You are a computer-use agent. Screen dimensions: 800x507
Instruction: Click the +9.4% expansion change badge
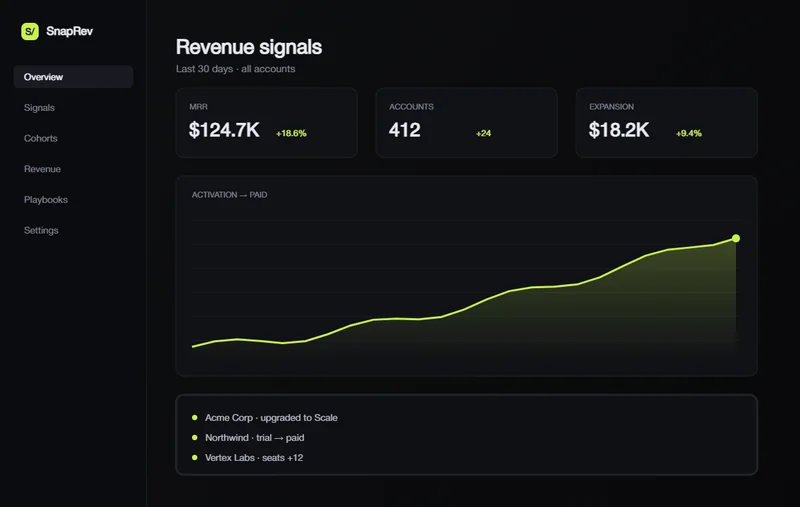point(689,133)
